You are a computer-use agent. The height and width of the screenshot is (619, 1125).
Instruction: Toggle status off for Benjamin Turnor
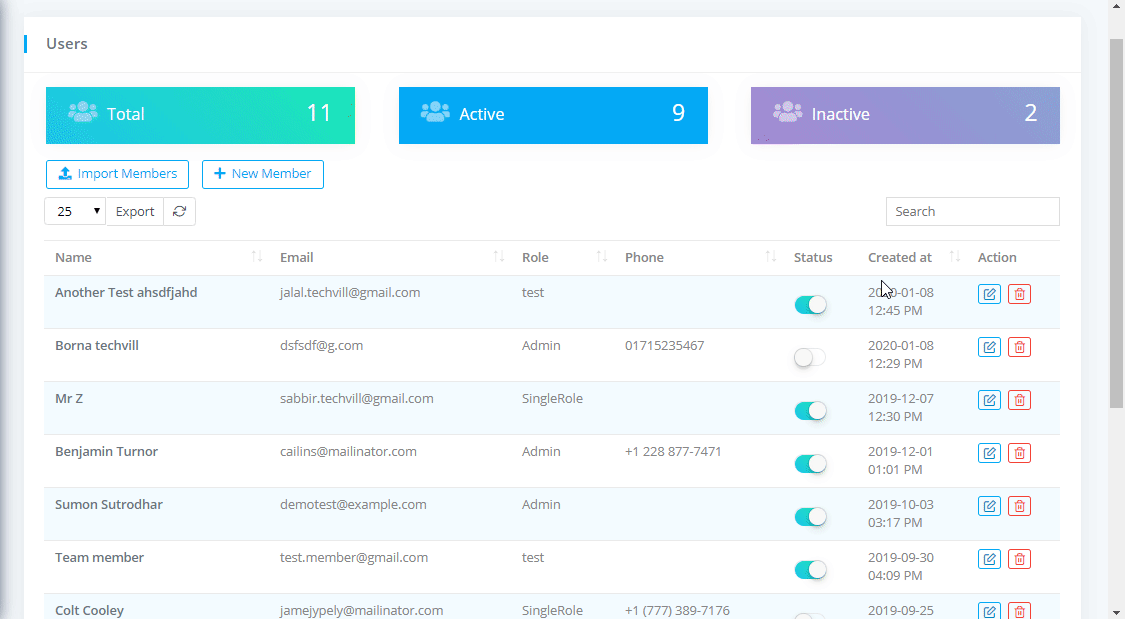click(x=810, y=463)
